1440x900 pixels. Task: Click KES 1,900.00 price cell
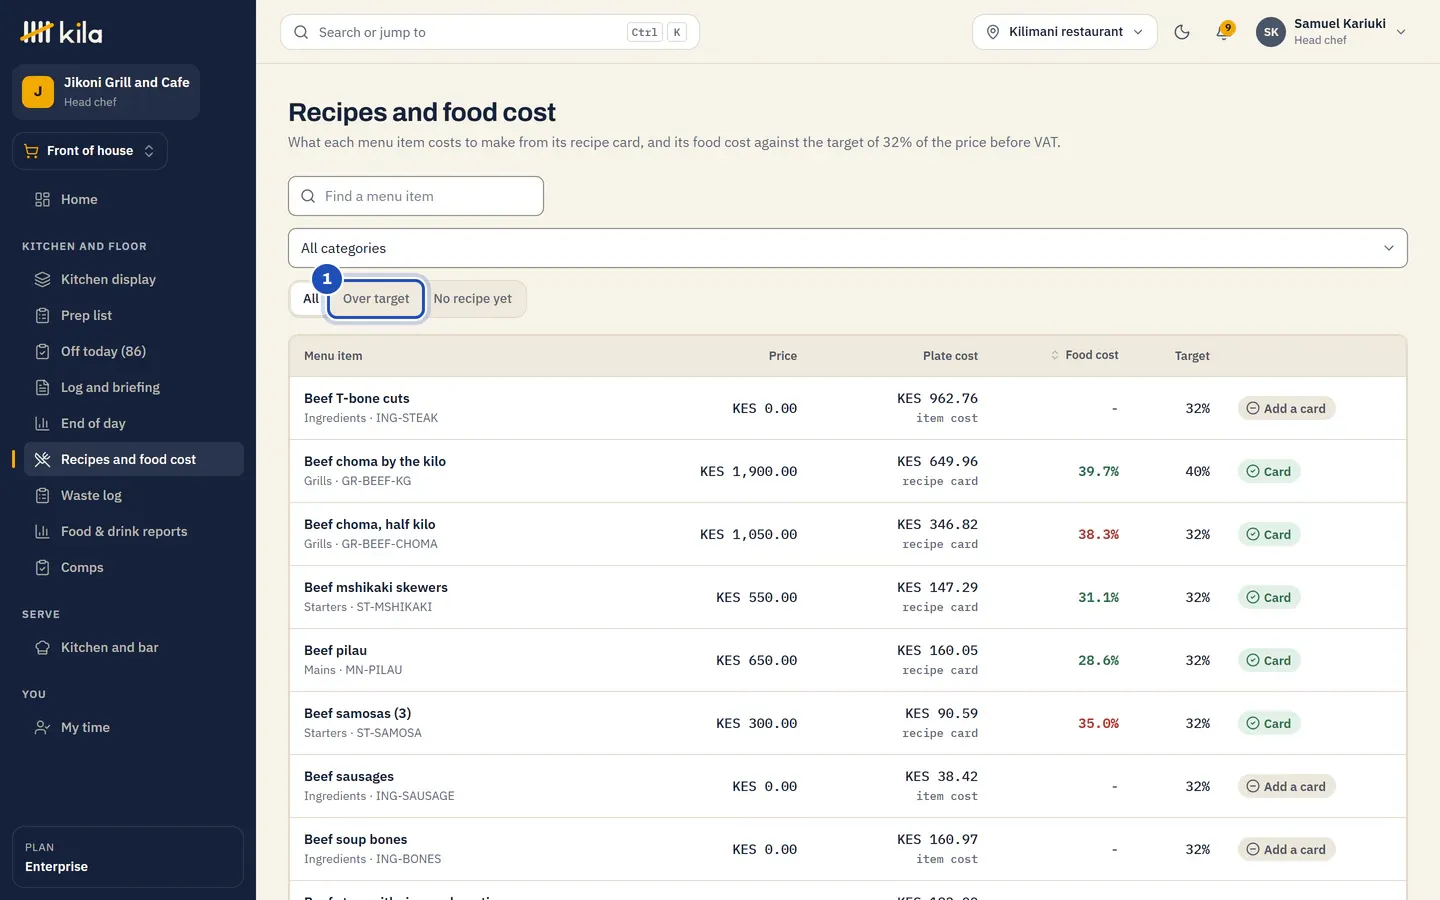[x=748, y=471]
